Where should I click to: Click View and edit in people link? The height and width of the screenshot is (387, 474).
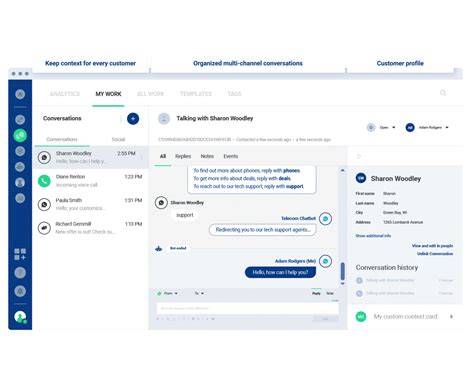(x=432, y=246)
